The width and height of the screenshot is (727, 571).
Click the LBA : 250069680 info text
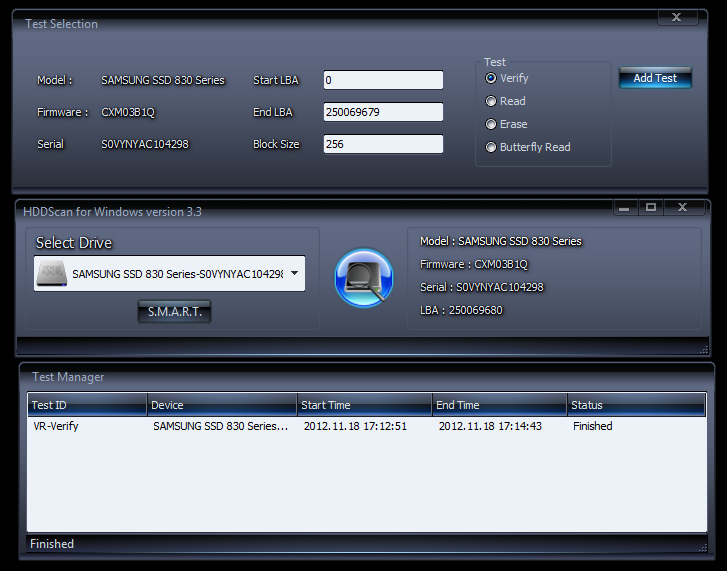pos(461,310)
